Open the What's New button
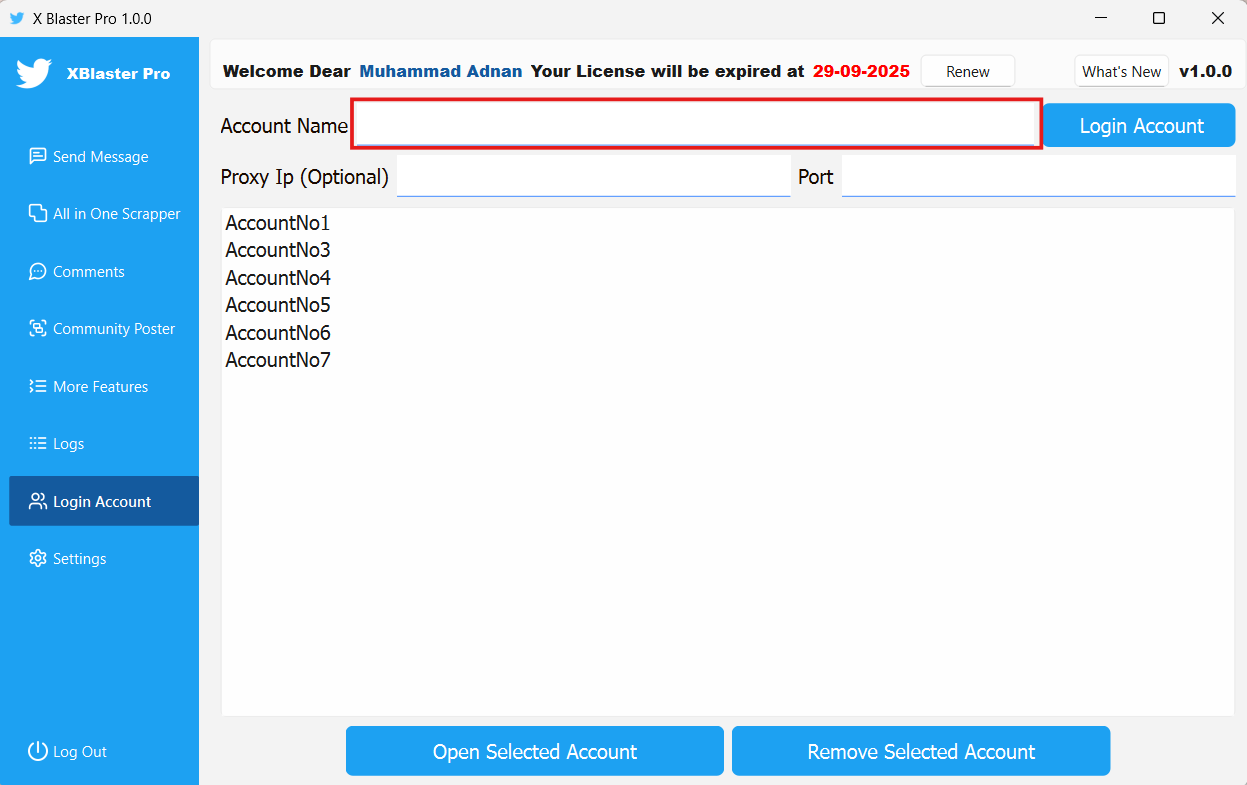This screenshot has width=1247, height=785. [1121, 71]
